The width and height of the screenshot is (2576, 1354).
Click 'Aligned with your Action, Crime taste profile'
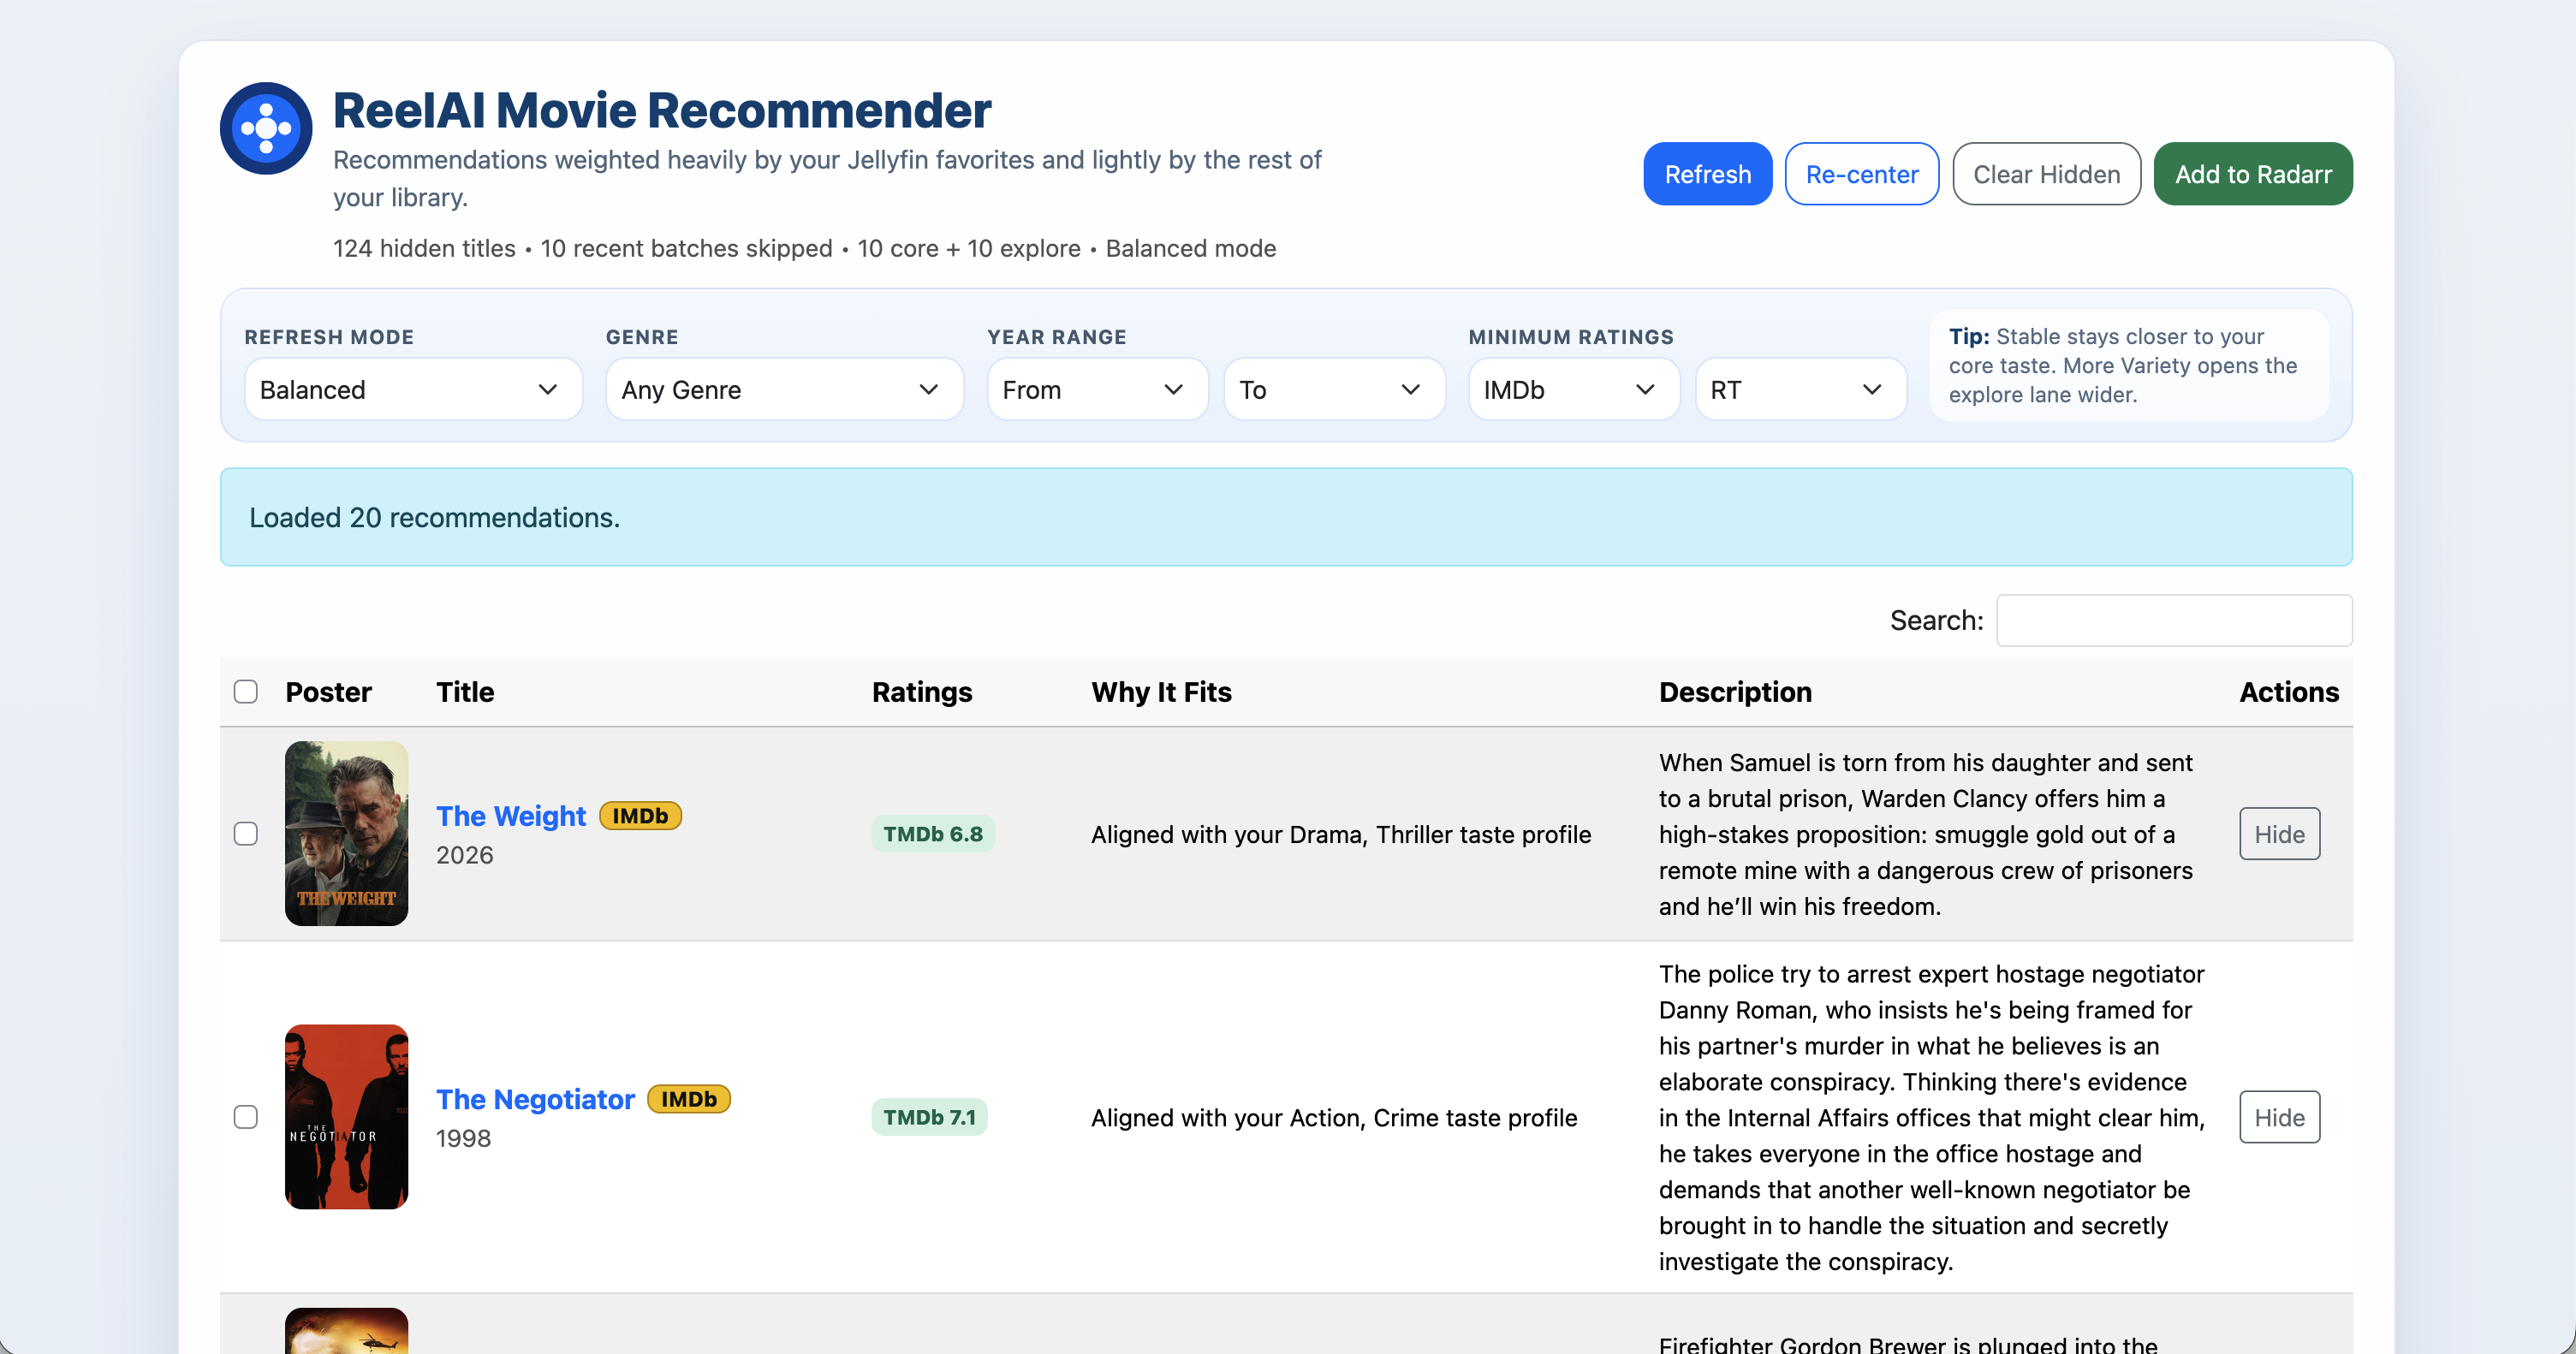point(1334,1117)
